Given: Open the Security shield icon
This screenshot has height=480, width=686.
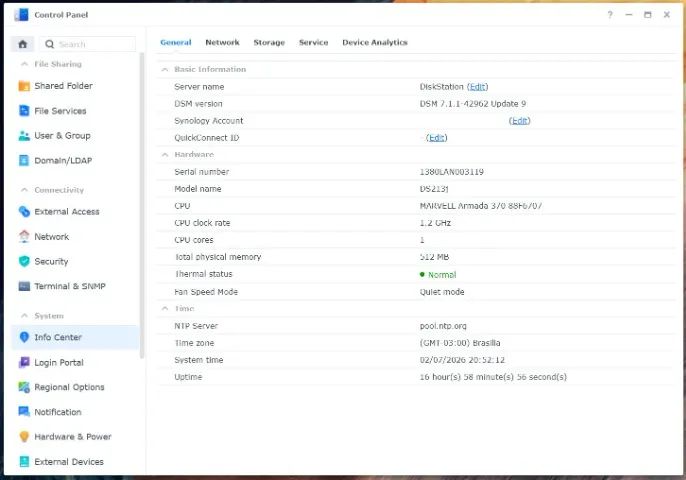Looking at the screenshot, I should point(24,262).
